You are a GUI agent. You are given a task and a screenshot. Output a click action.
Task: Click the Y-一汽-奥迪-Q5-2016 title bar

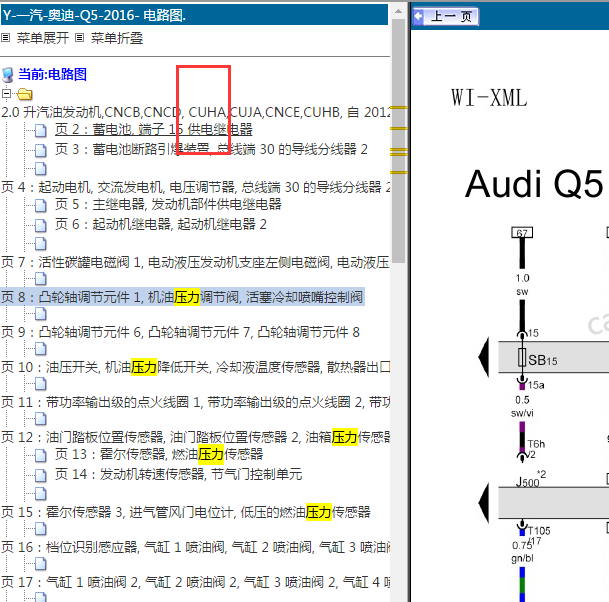[x=194, y=15]
